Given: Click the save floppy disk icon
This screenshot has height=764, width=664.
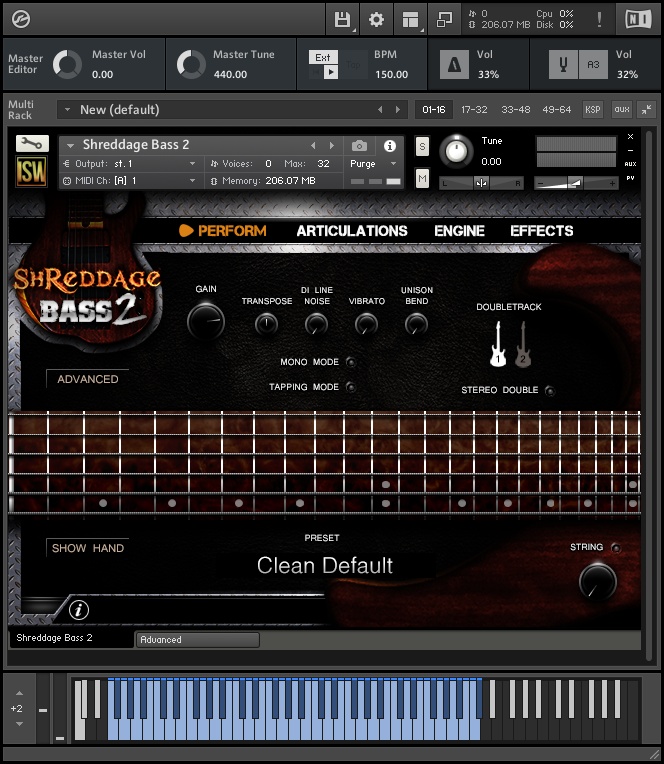Looking at the screenshot, I should [x=343, y=19].
